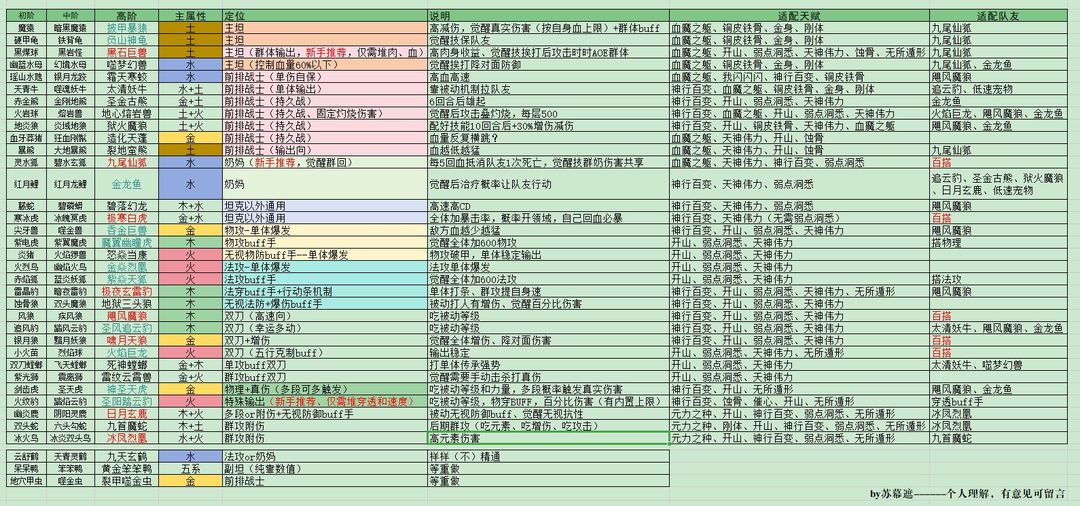Click the 木+水 attribute cell
The height and width of the screenshot is (506, 1080).
[x=190, y=206]
